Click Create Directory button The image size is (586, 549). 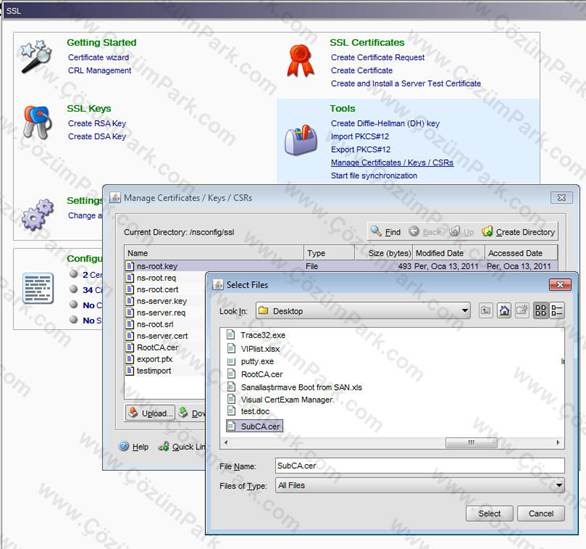click(519, 232)
